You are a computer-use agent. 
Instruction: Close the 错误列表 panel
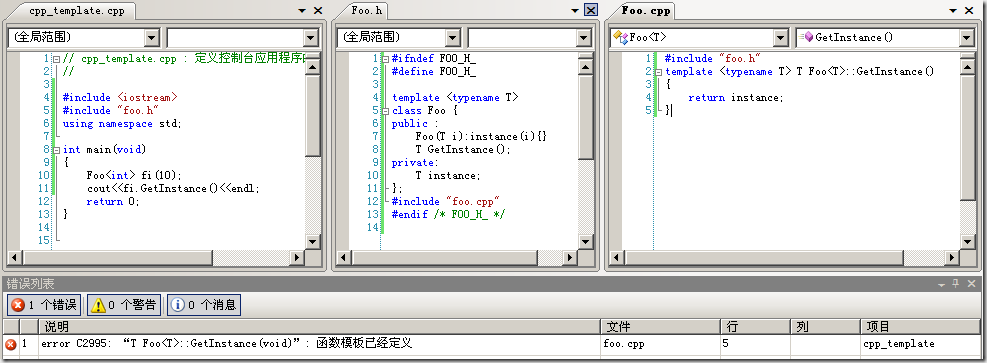(x=972, y=285)
